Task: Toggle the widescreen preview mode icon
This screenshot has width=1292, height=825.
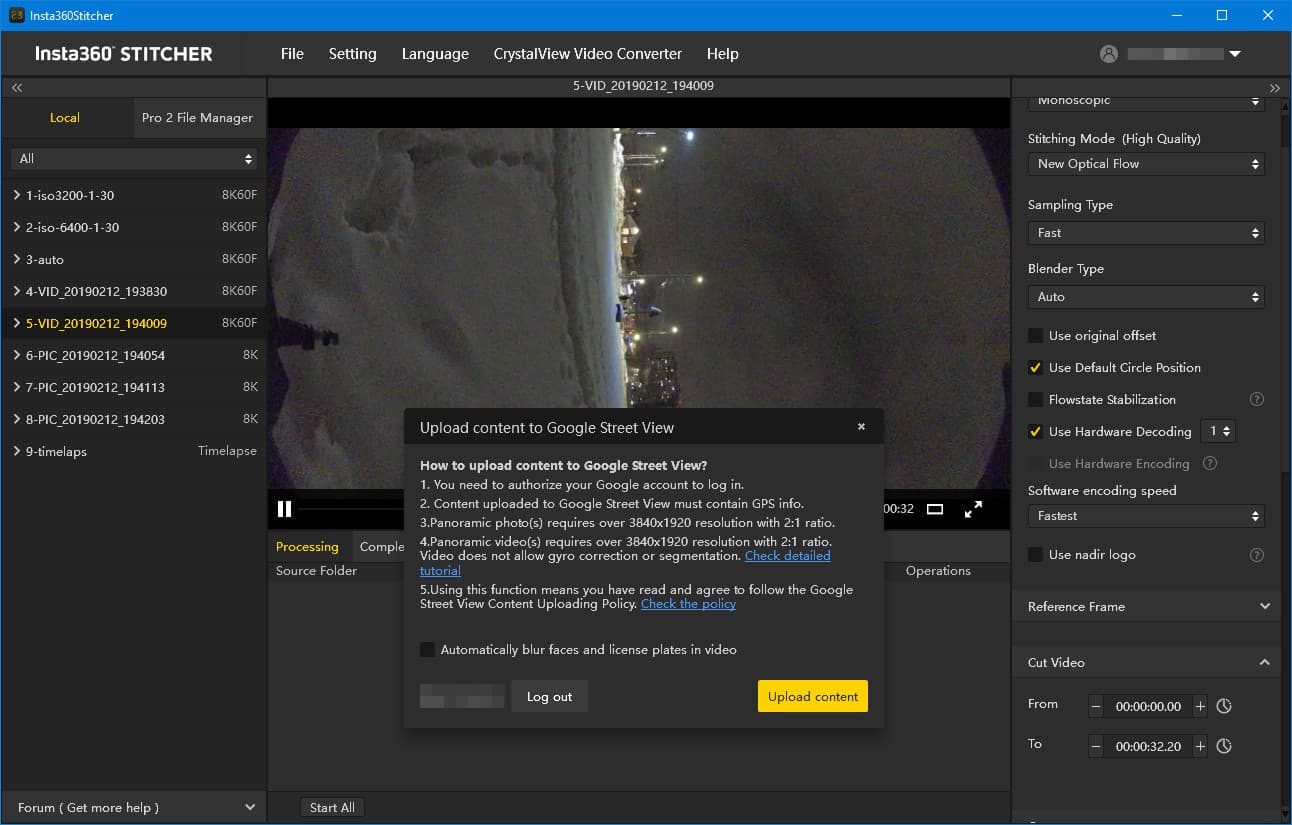Action: point(934,509)
